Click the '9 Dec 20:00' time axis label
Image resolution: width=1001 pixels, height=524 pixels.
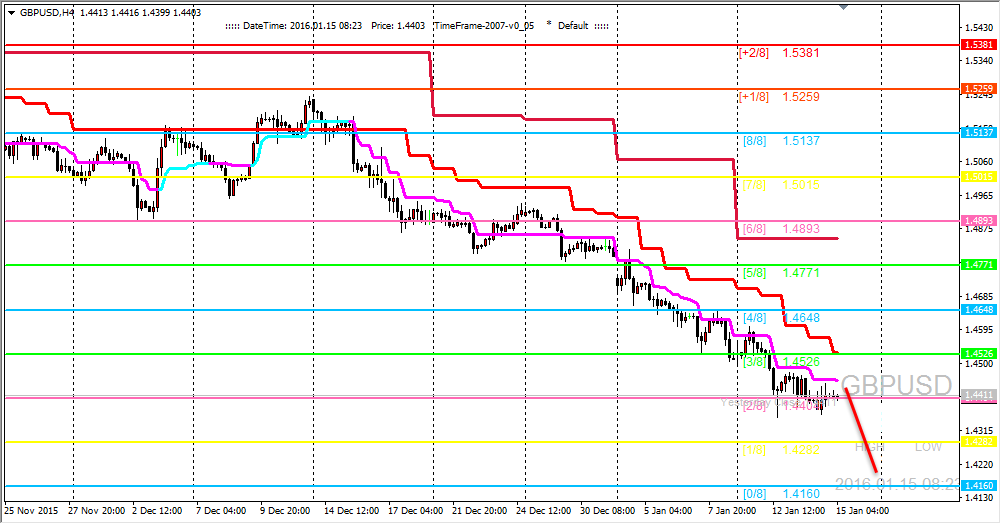285,511
